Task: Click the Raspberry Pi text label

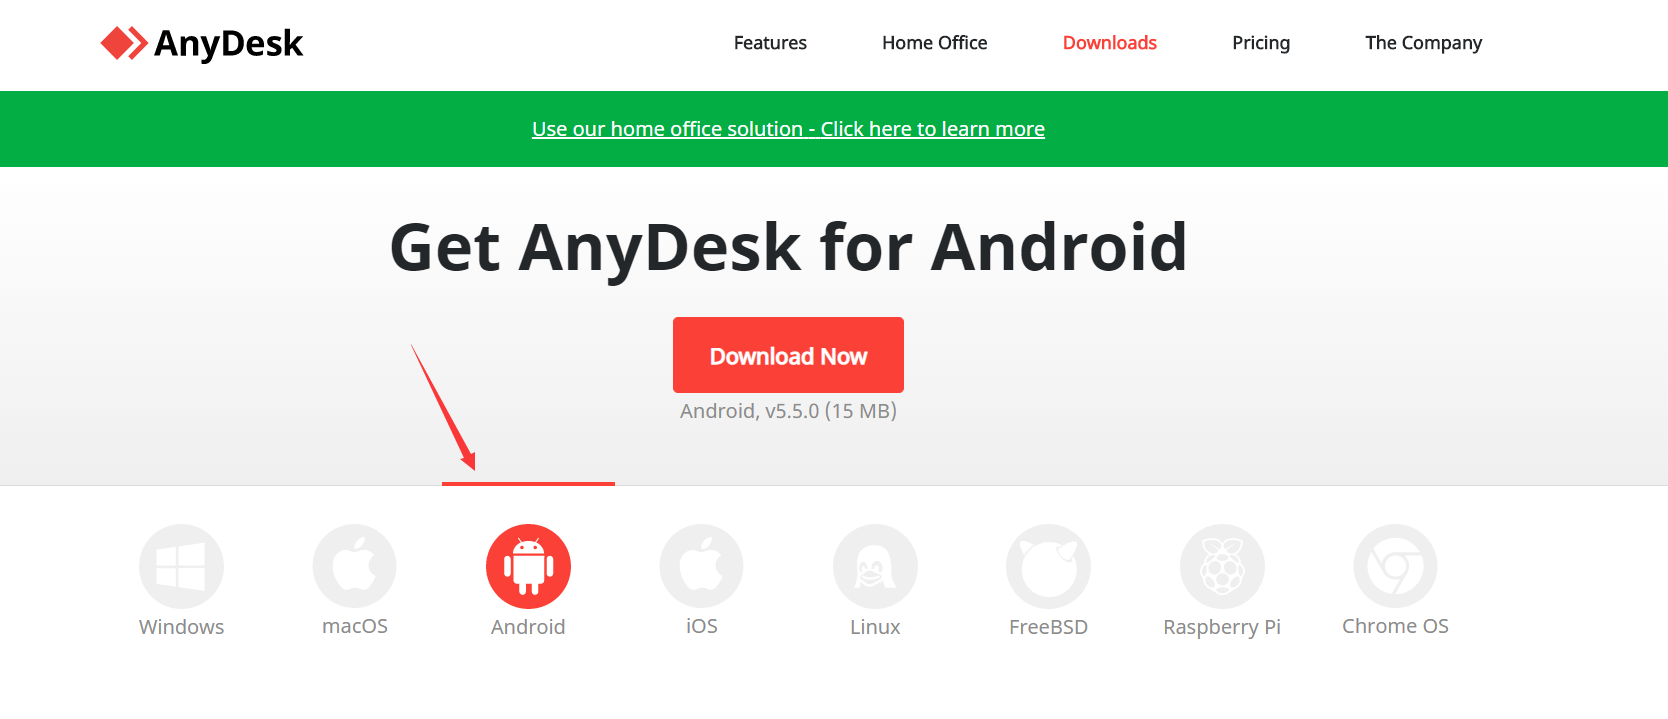Action: [x=1222, y=627]
